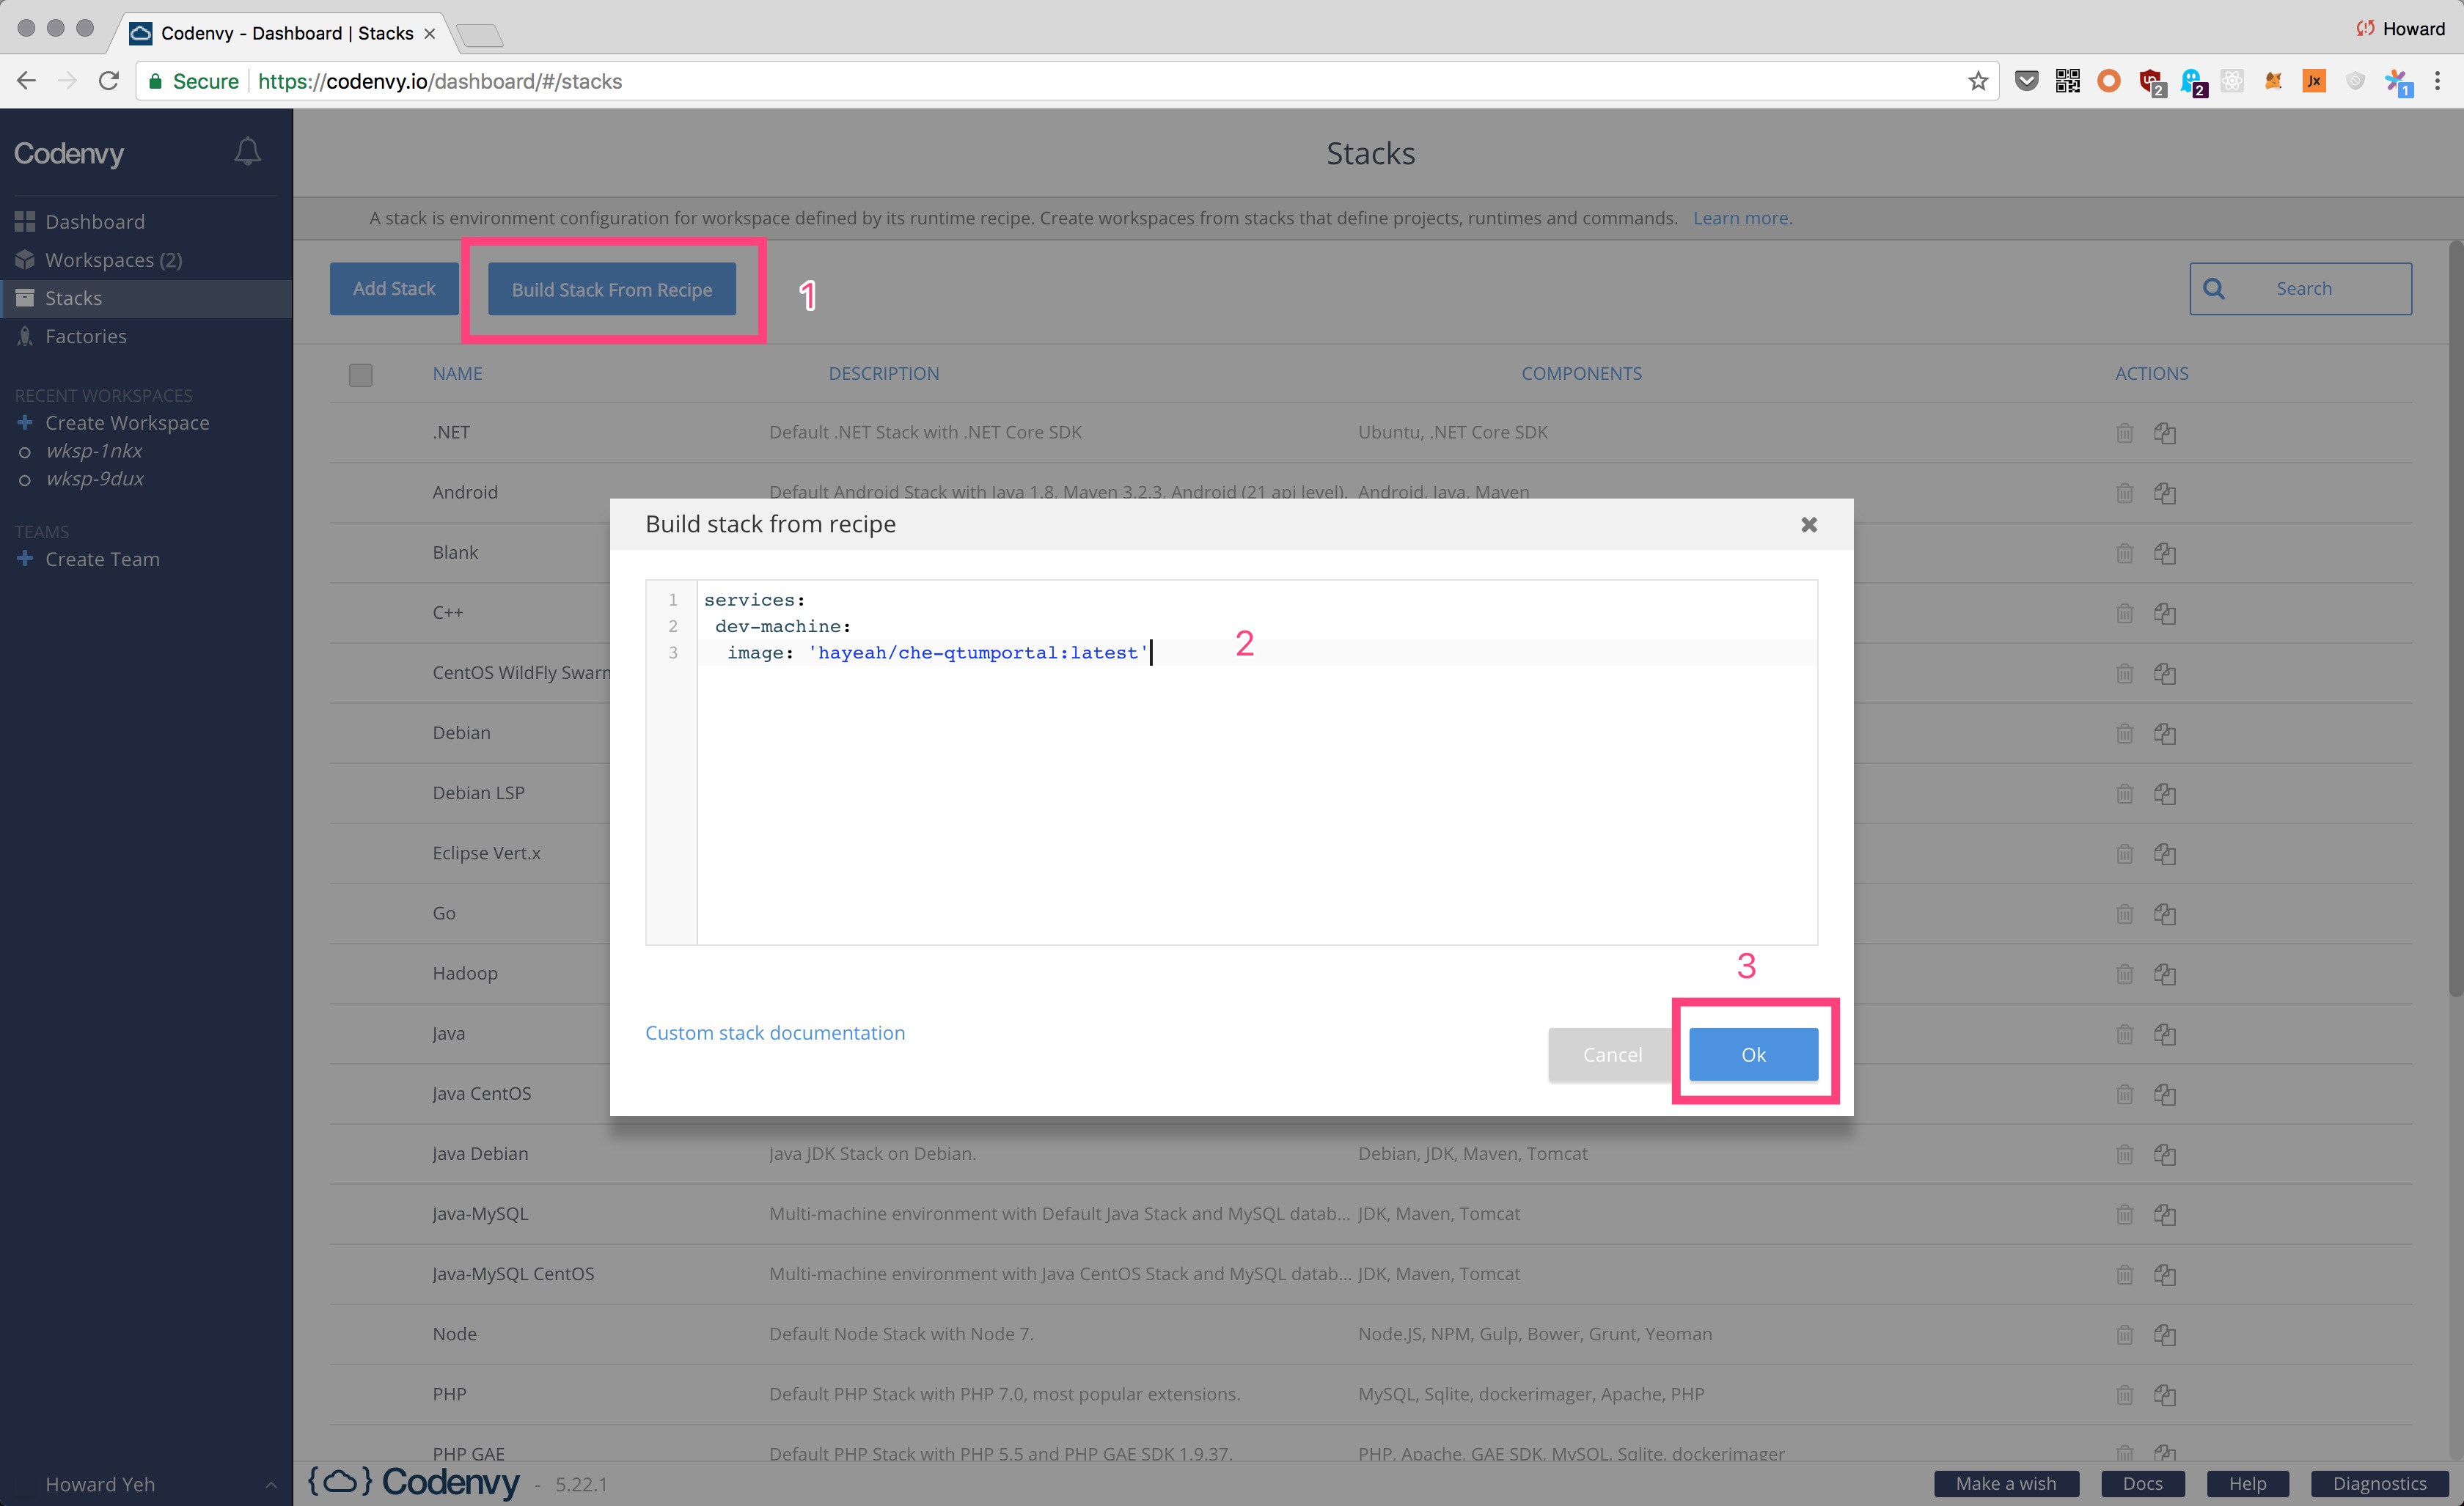Click the page vertical scrollbar
This screenshot has height=1506, width=2464.
[x=2455, y=618]
